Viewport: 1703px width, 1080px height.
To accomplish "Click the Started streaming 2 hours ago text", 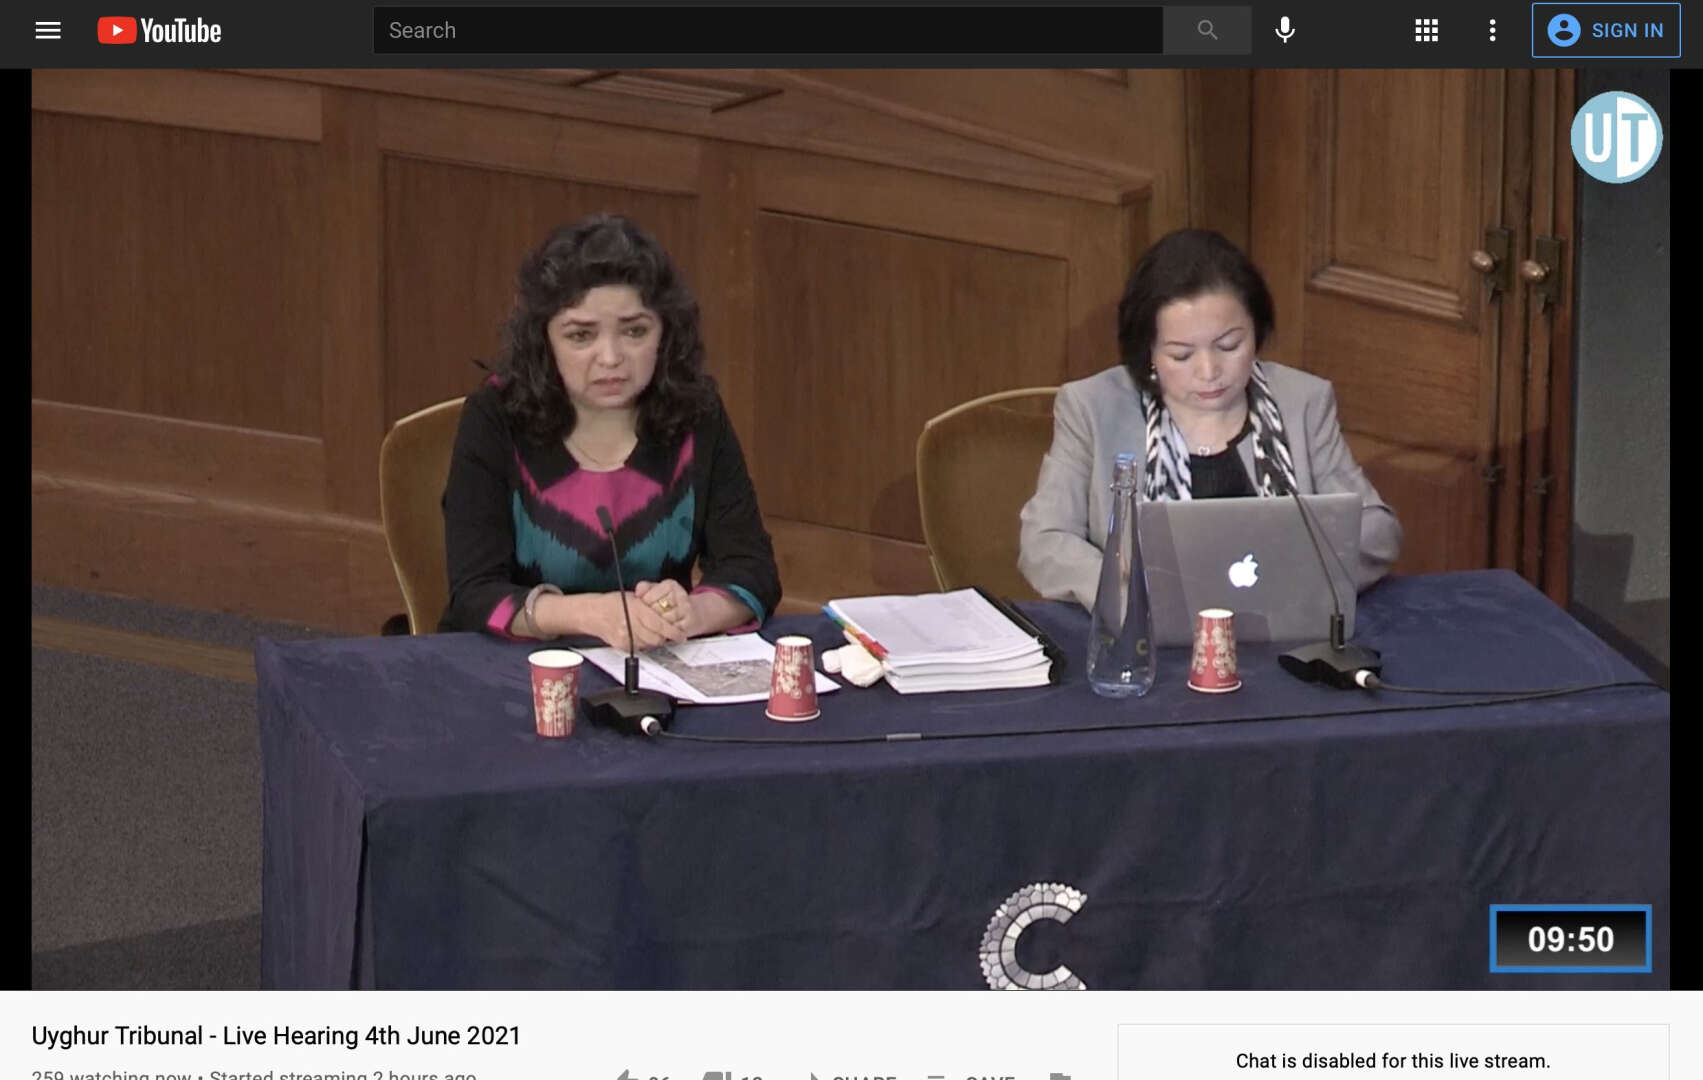I will (342, 1075).
